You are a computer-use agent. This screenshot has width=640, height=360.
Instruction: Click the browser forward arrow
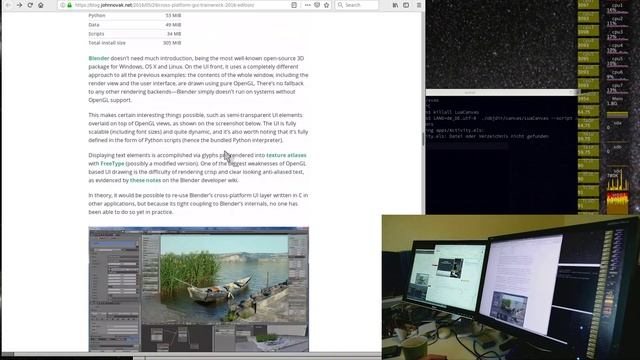pos(19,5)
